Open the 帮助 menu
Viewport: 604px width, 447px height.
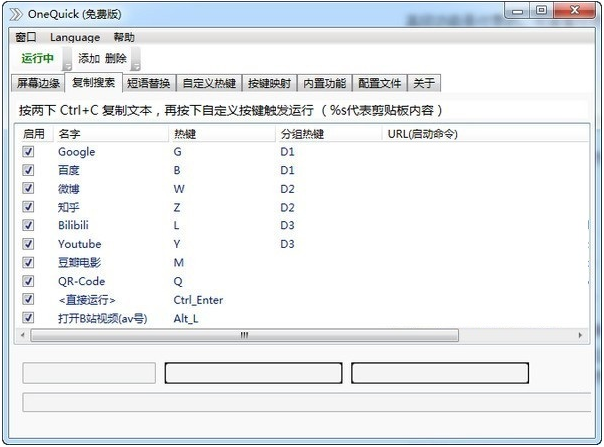coord(124,37)
